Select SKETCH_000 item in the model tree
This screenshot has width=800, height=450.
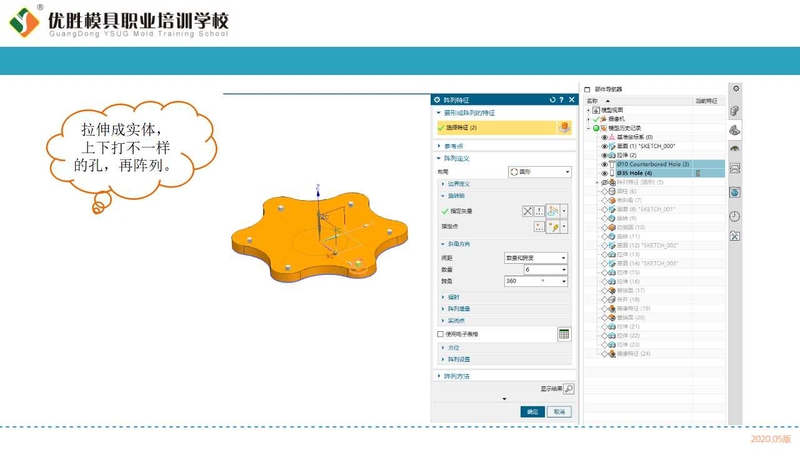tap(645, 146)
